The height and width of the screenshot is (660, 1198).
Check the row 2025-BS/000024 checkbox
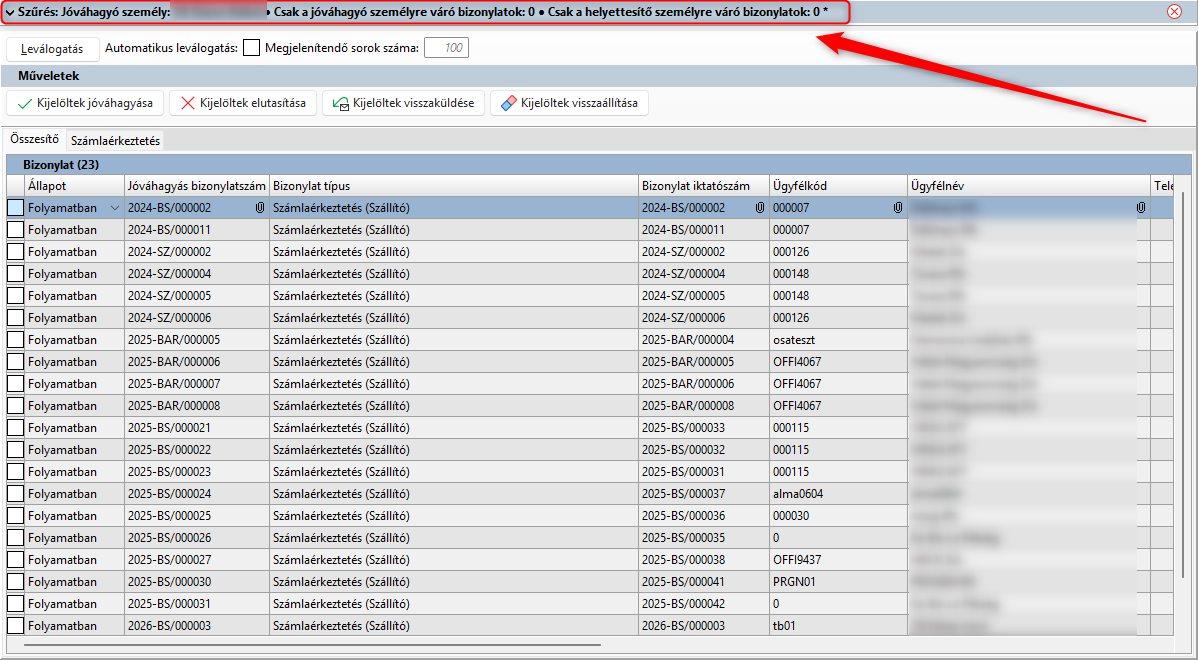click(x=15, y=493)
